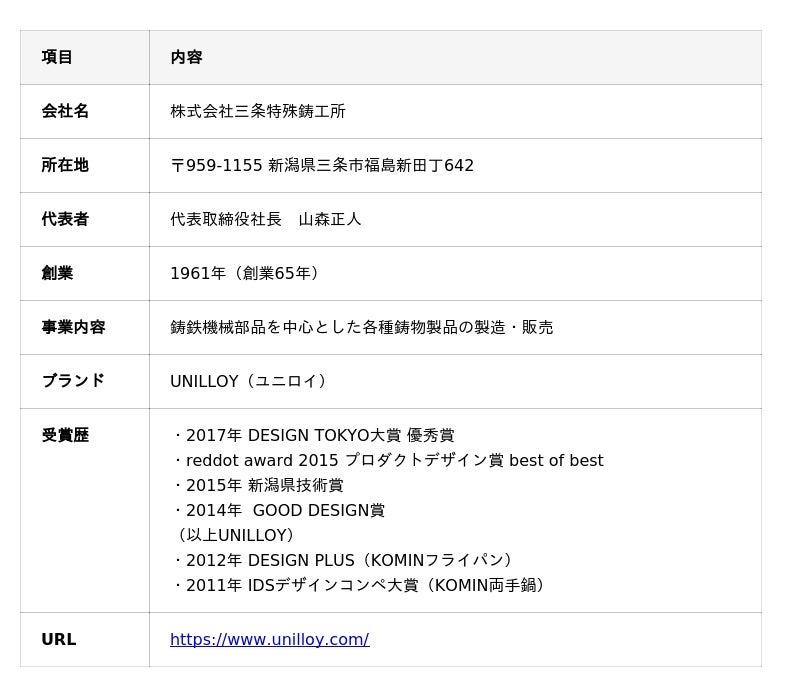The width and height of the screenshot is (800, 697).
Task: Click the address text 〒959-1155
Action: (x=216, y=165)
